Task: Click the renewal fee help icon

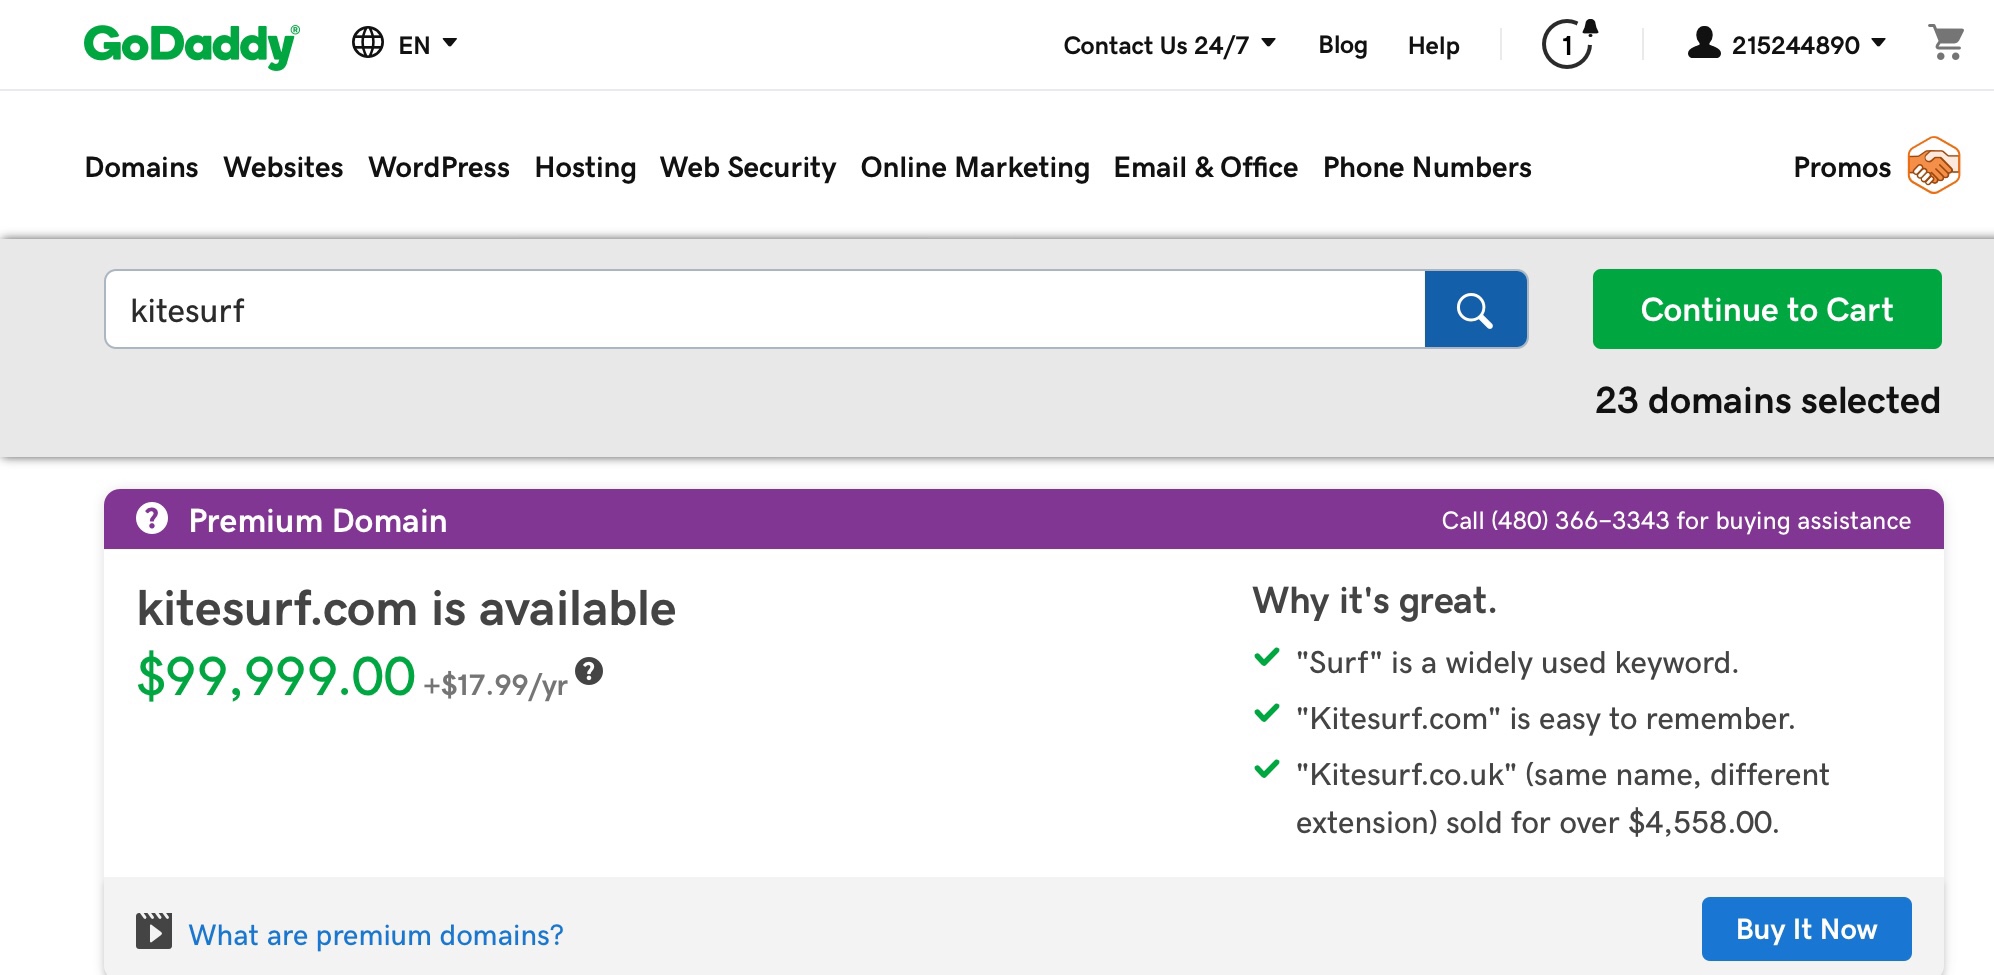Action: pos(589,671)
